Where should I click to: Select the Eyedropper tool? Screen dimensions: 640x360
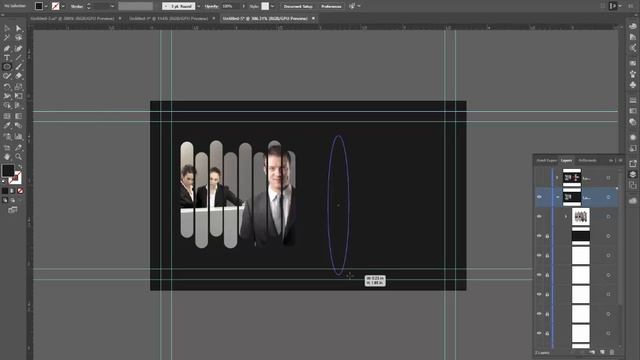coord(7,126)
